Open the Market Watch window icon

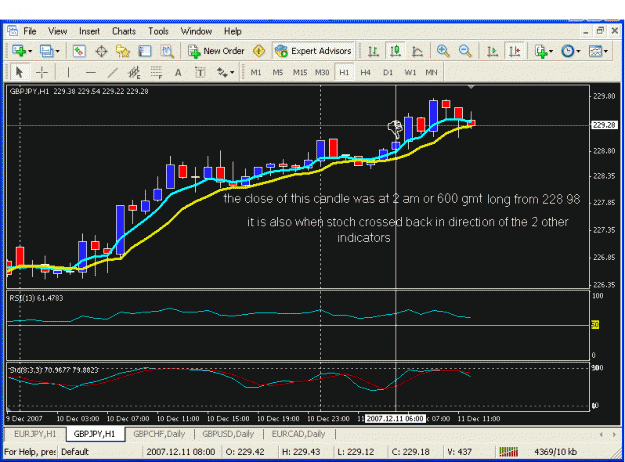click(x=79, y=51)
